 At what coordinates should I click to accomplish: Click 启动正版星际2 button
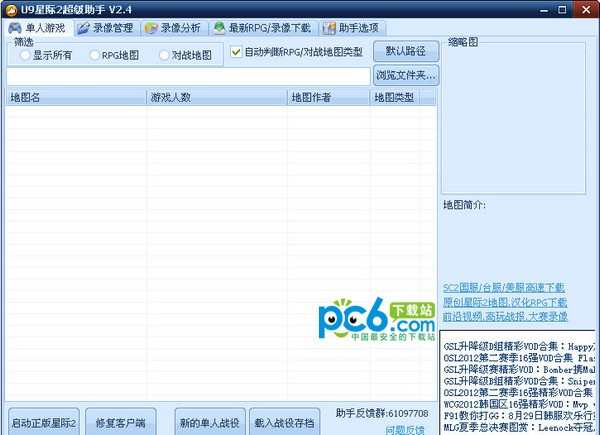(44, 422)
